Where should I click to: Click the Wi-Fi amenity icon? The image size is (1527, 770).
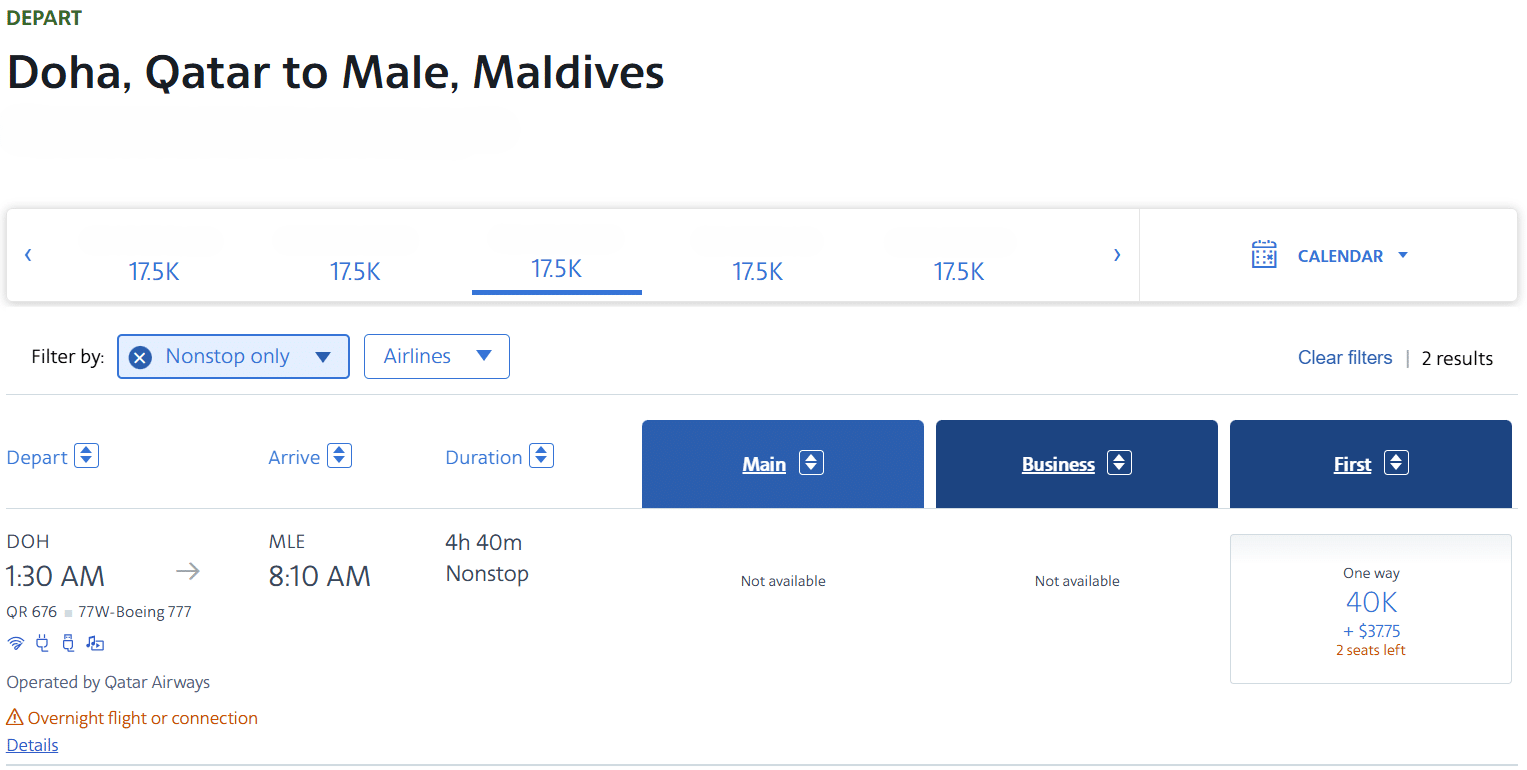(16, 643)
